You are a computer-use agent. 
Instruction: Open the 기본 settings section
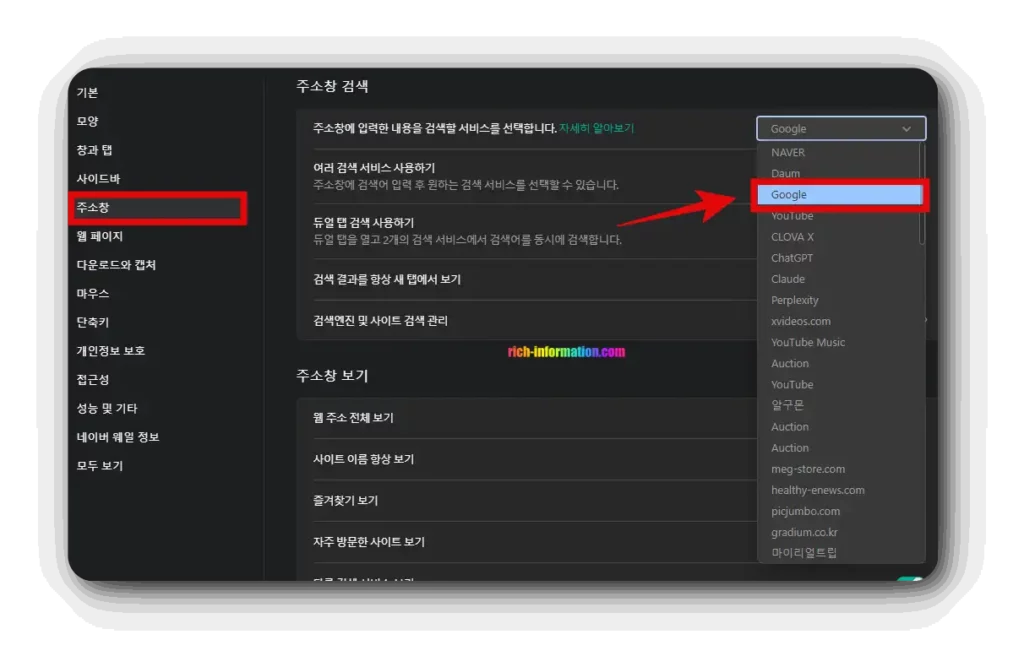coord(87,93)
